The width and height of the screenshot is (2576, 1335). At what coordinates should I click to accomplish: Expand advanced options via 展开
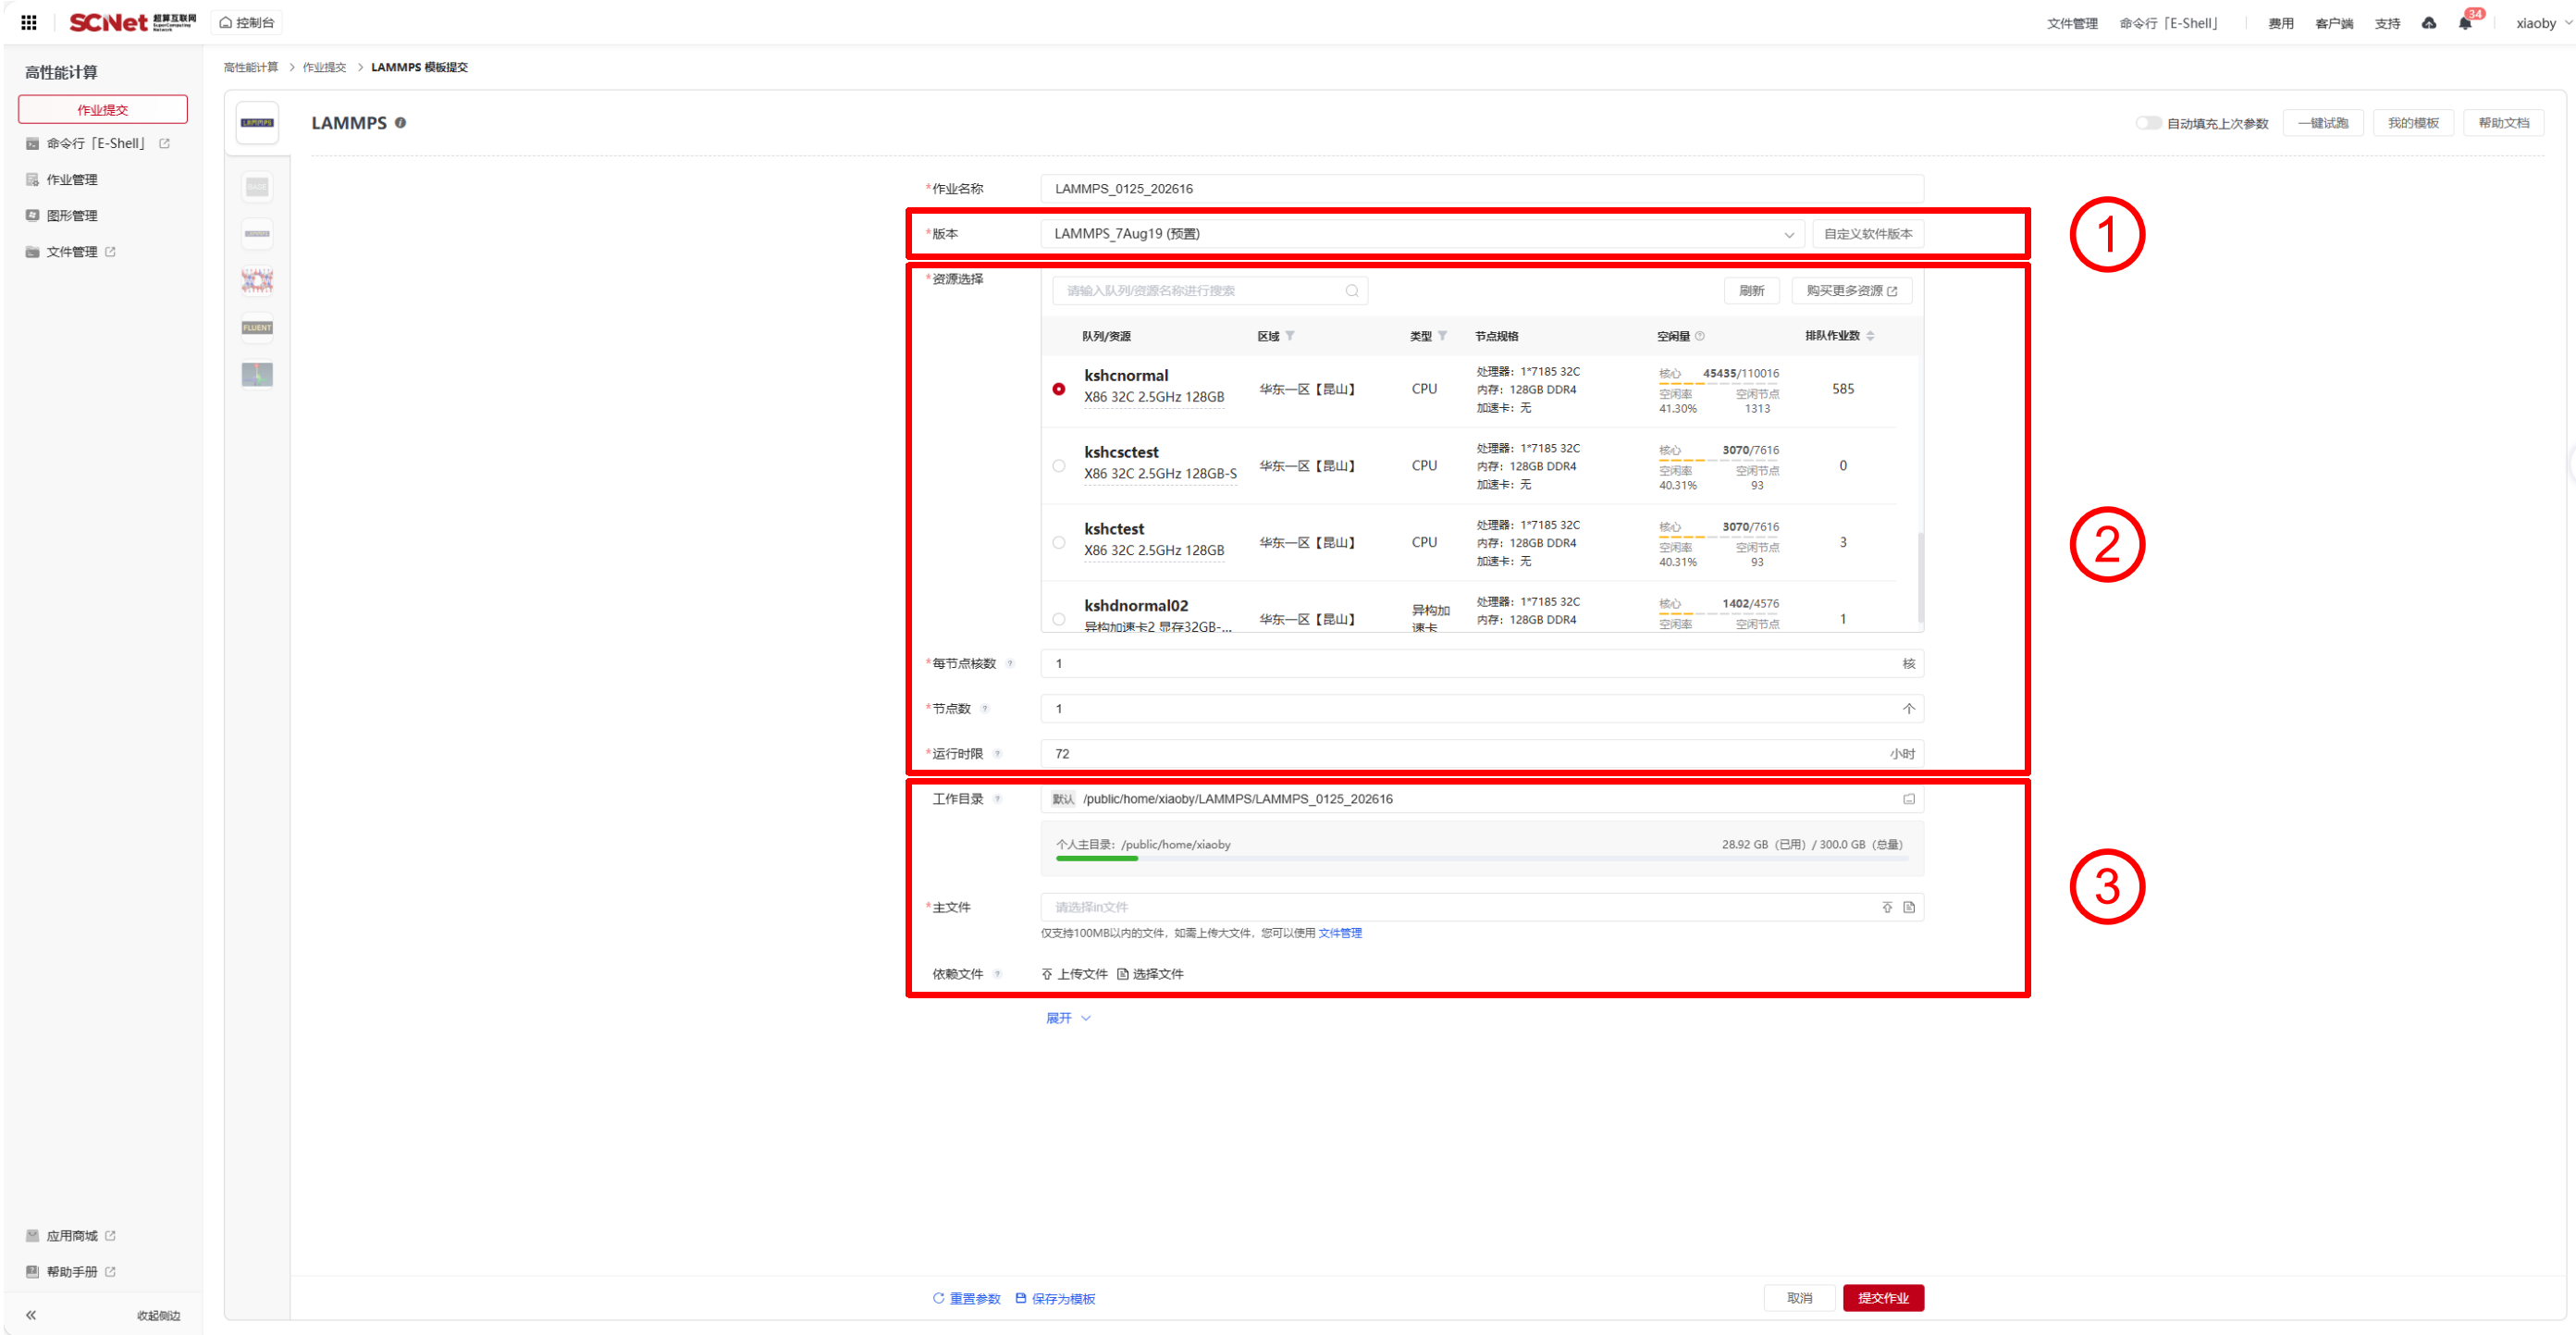pos(1067,1017)
